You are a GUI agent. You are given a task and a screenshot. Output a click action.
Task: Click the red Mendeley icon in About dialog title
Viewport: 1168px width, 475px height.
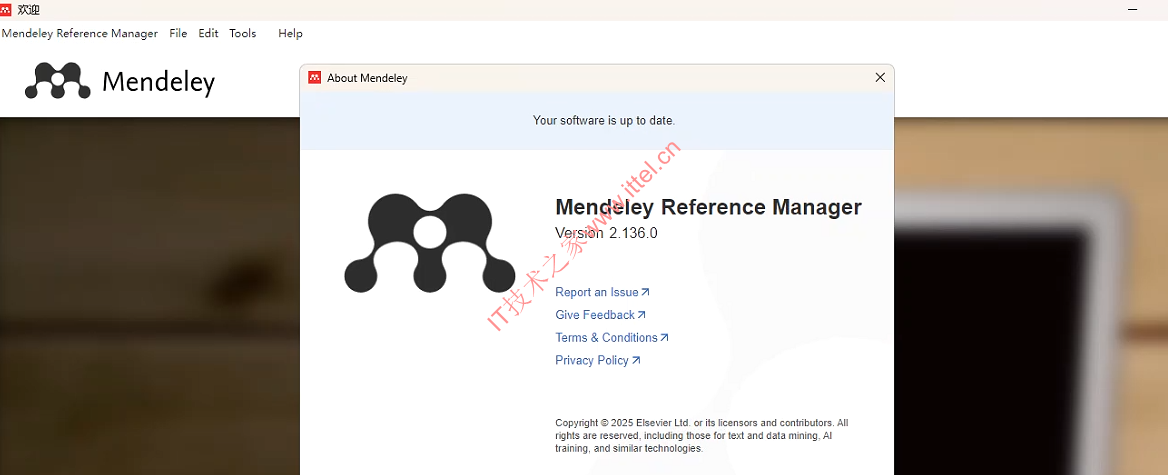(x=314, y=77)
